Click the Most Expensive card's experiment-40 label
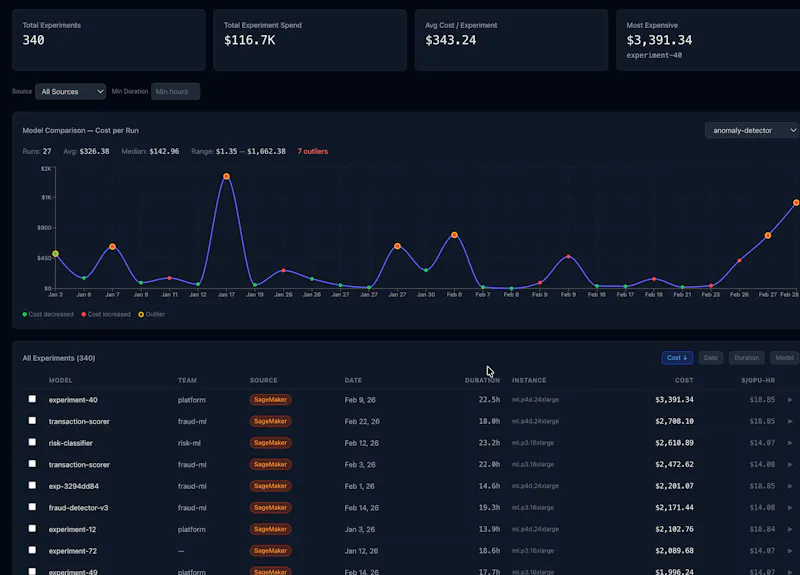 coord(654,55)
